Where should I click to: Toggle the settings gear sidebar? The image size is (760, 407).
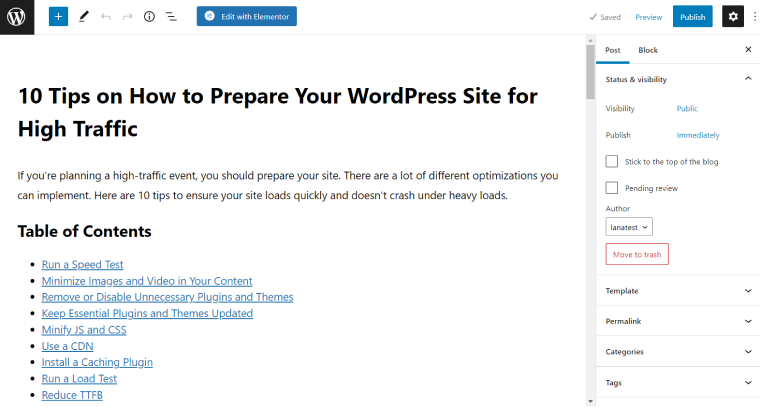(733, 16)
